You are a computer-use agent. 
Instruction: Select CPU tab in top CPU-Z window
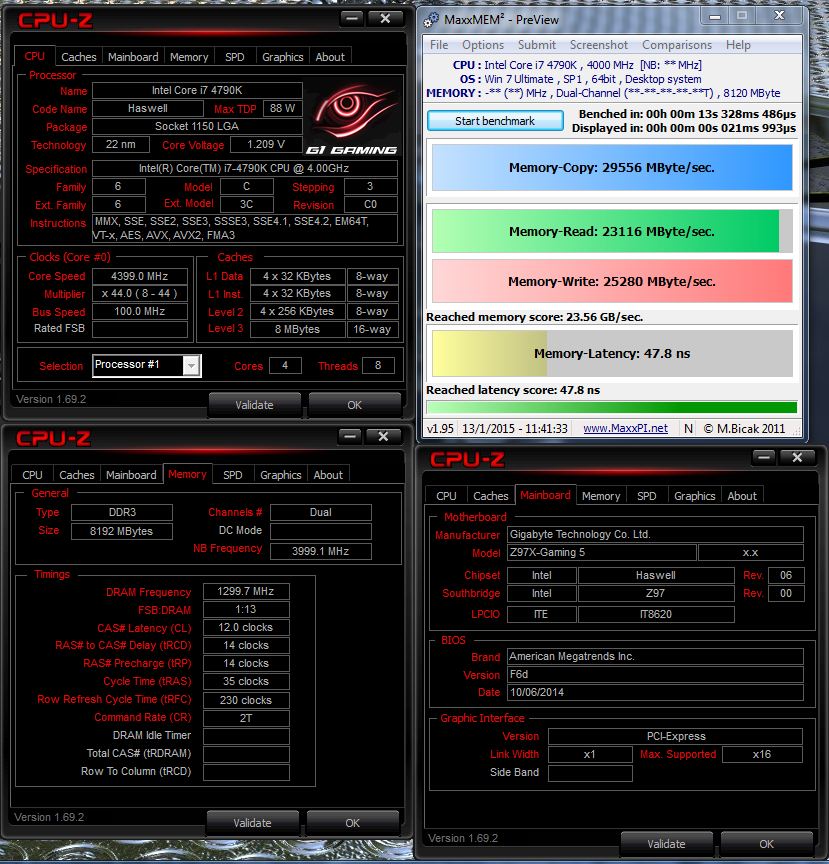click(x=34, y=56)
